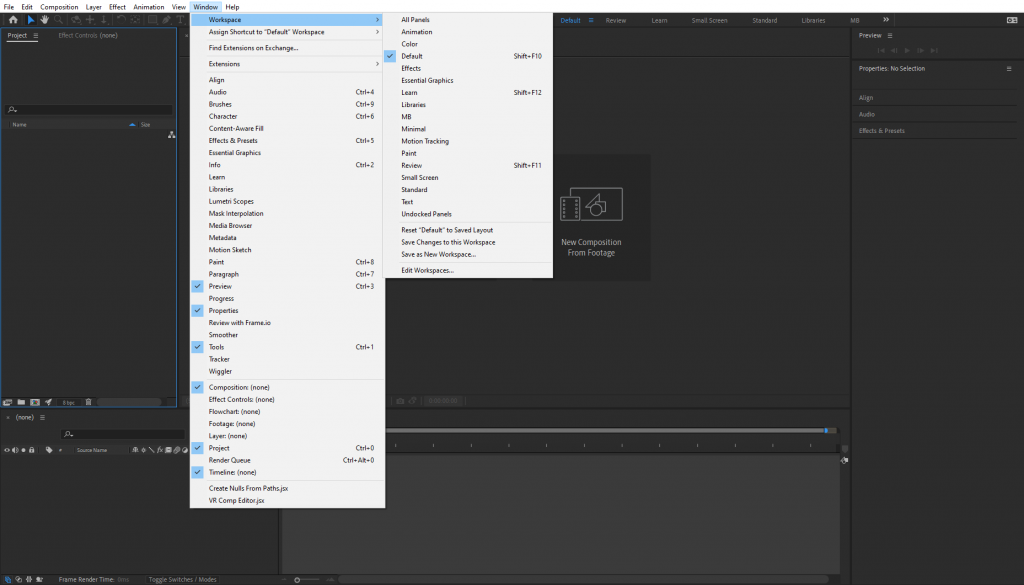Uncheck the Default workspace checkmark
Screen dimensions: 1024x585
pyautogui.click(x=390, y=56)
